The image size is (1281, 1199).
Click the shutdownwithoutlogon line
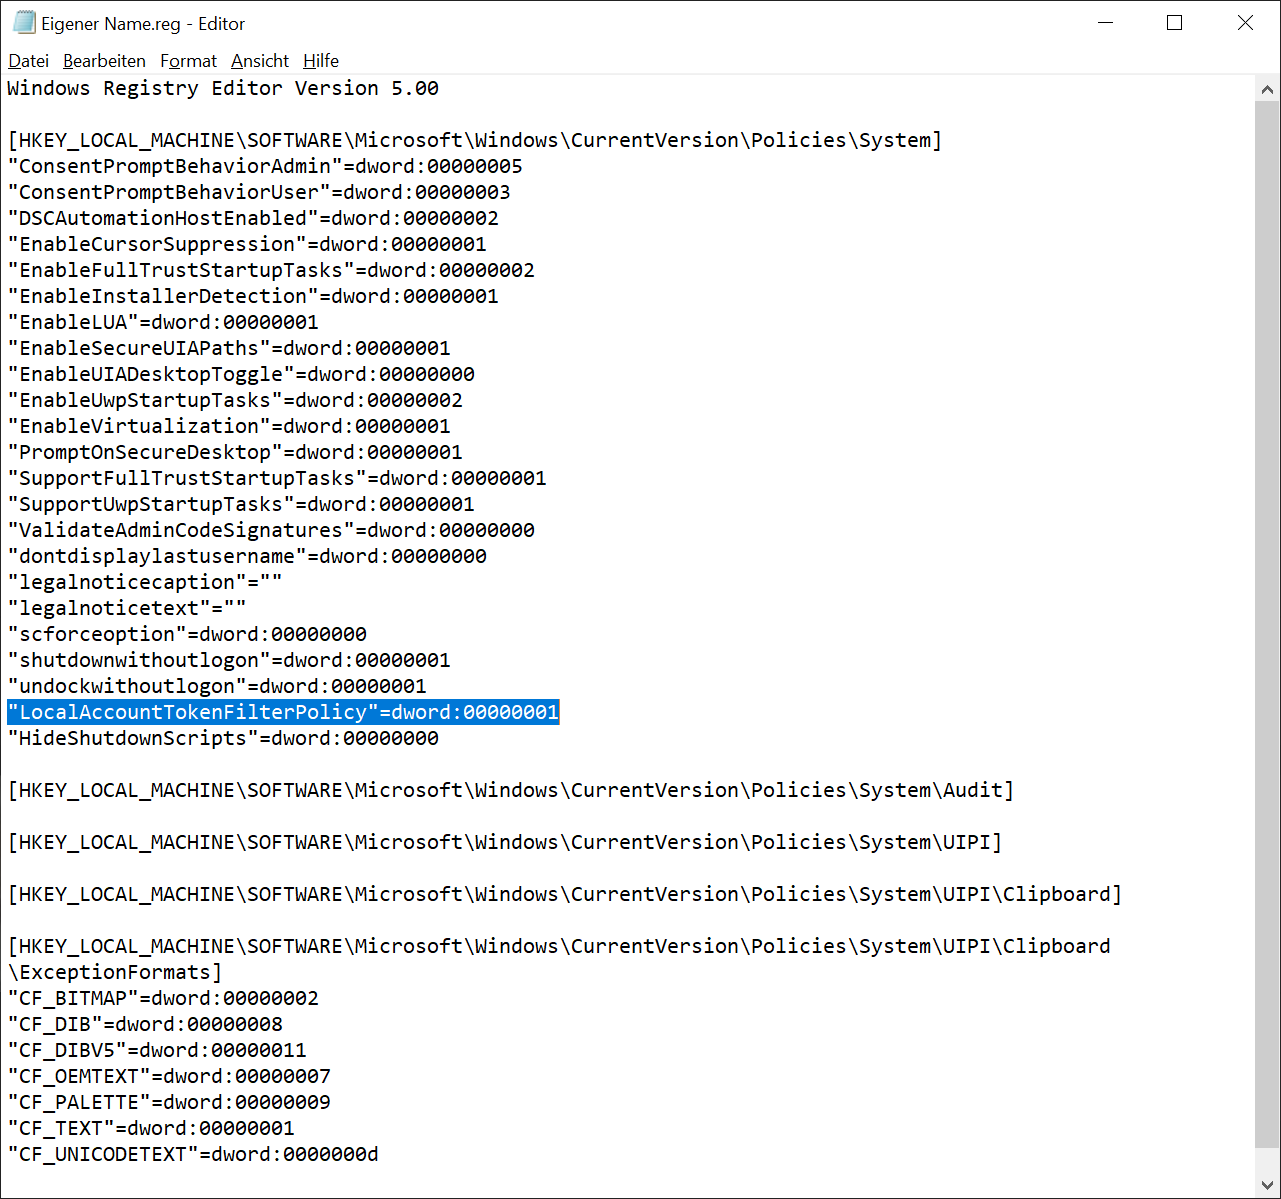[229, 660]
